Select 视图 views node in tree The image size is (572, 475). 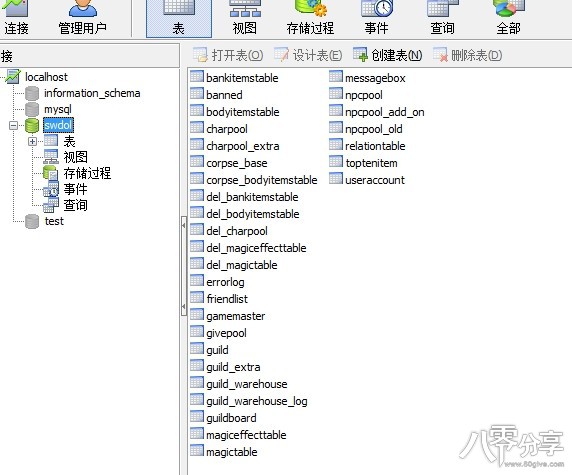pyautogui.click(x=76, y=157)
